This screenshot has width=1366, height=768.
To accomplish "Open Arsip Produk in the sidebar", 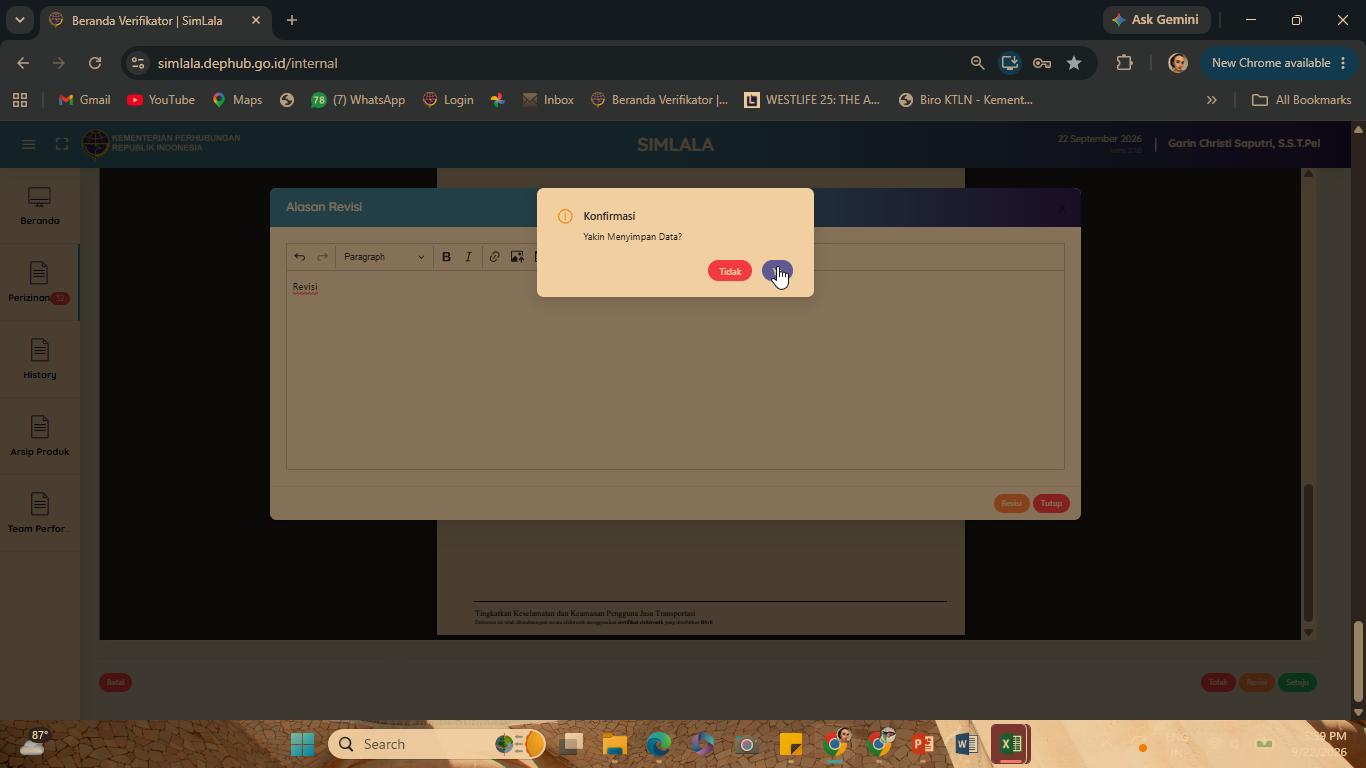I will coord(39,437).
